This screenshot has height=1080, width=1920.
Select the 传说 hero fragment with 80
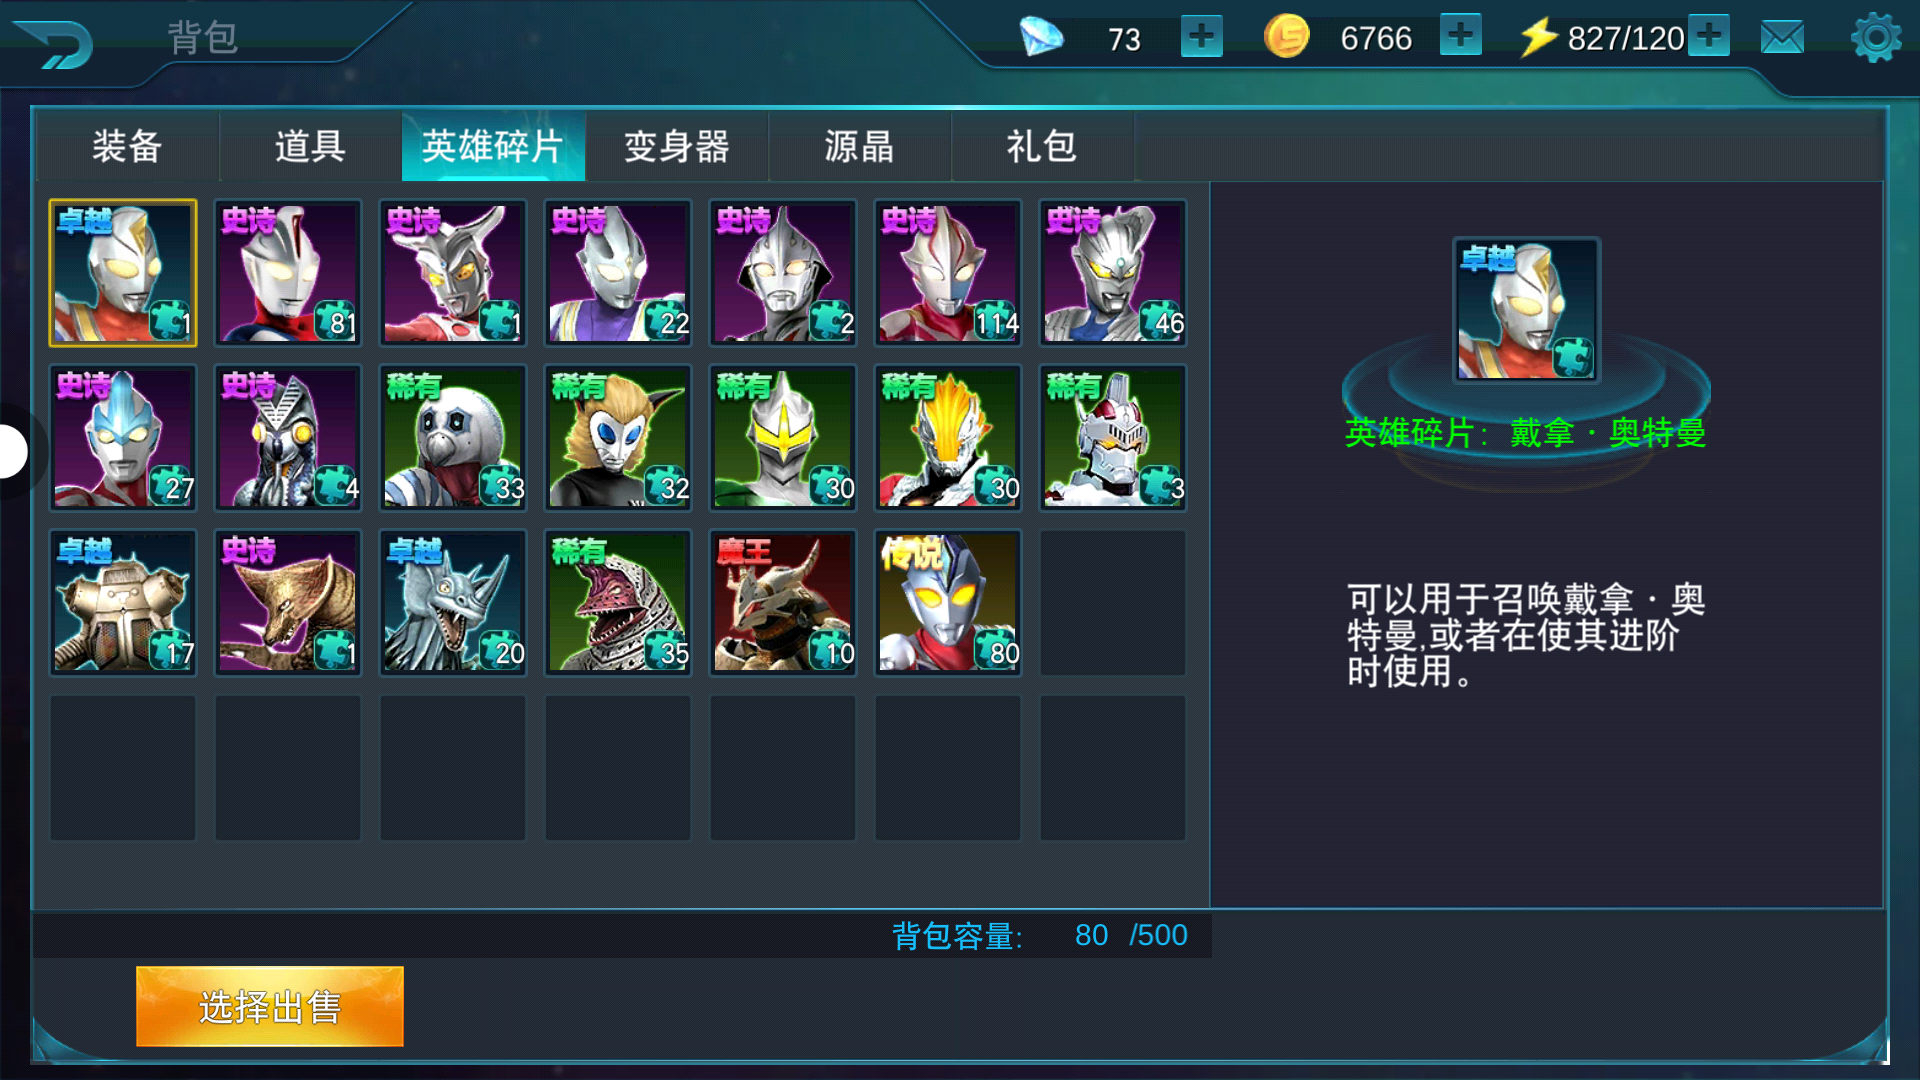point(948,603)
